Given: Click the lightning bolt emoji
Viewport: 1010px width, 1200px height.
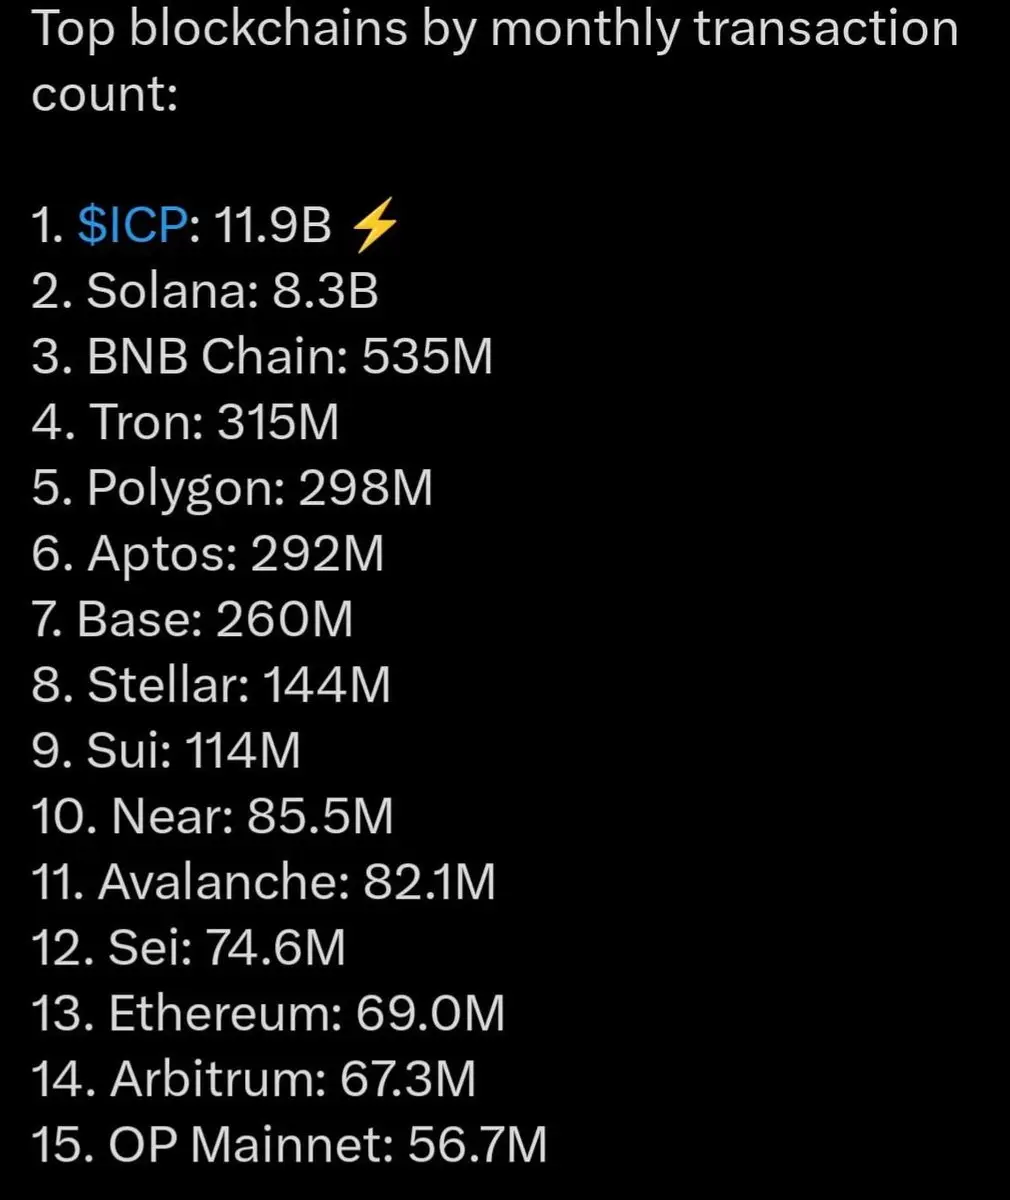Looking at the screenshot, I should (376, 228).
